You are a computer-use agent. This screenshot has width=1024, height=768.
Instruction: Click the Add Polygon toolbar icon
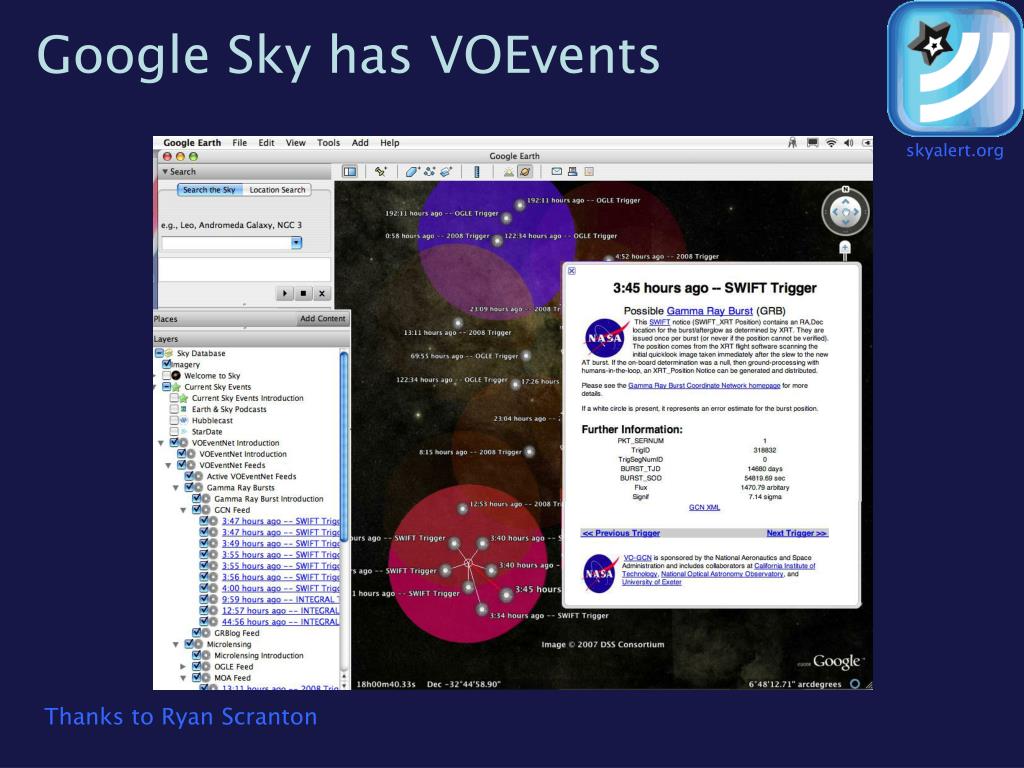pyautogui.click(x=412, y=172)
